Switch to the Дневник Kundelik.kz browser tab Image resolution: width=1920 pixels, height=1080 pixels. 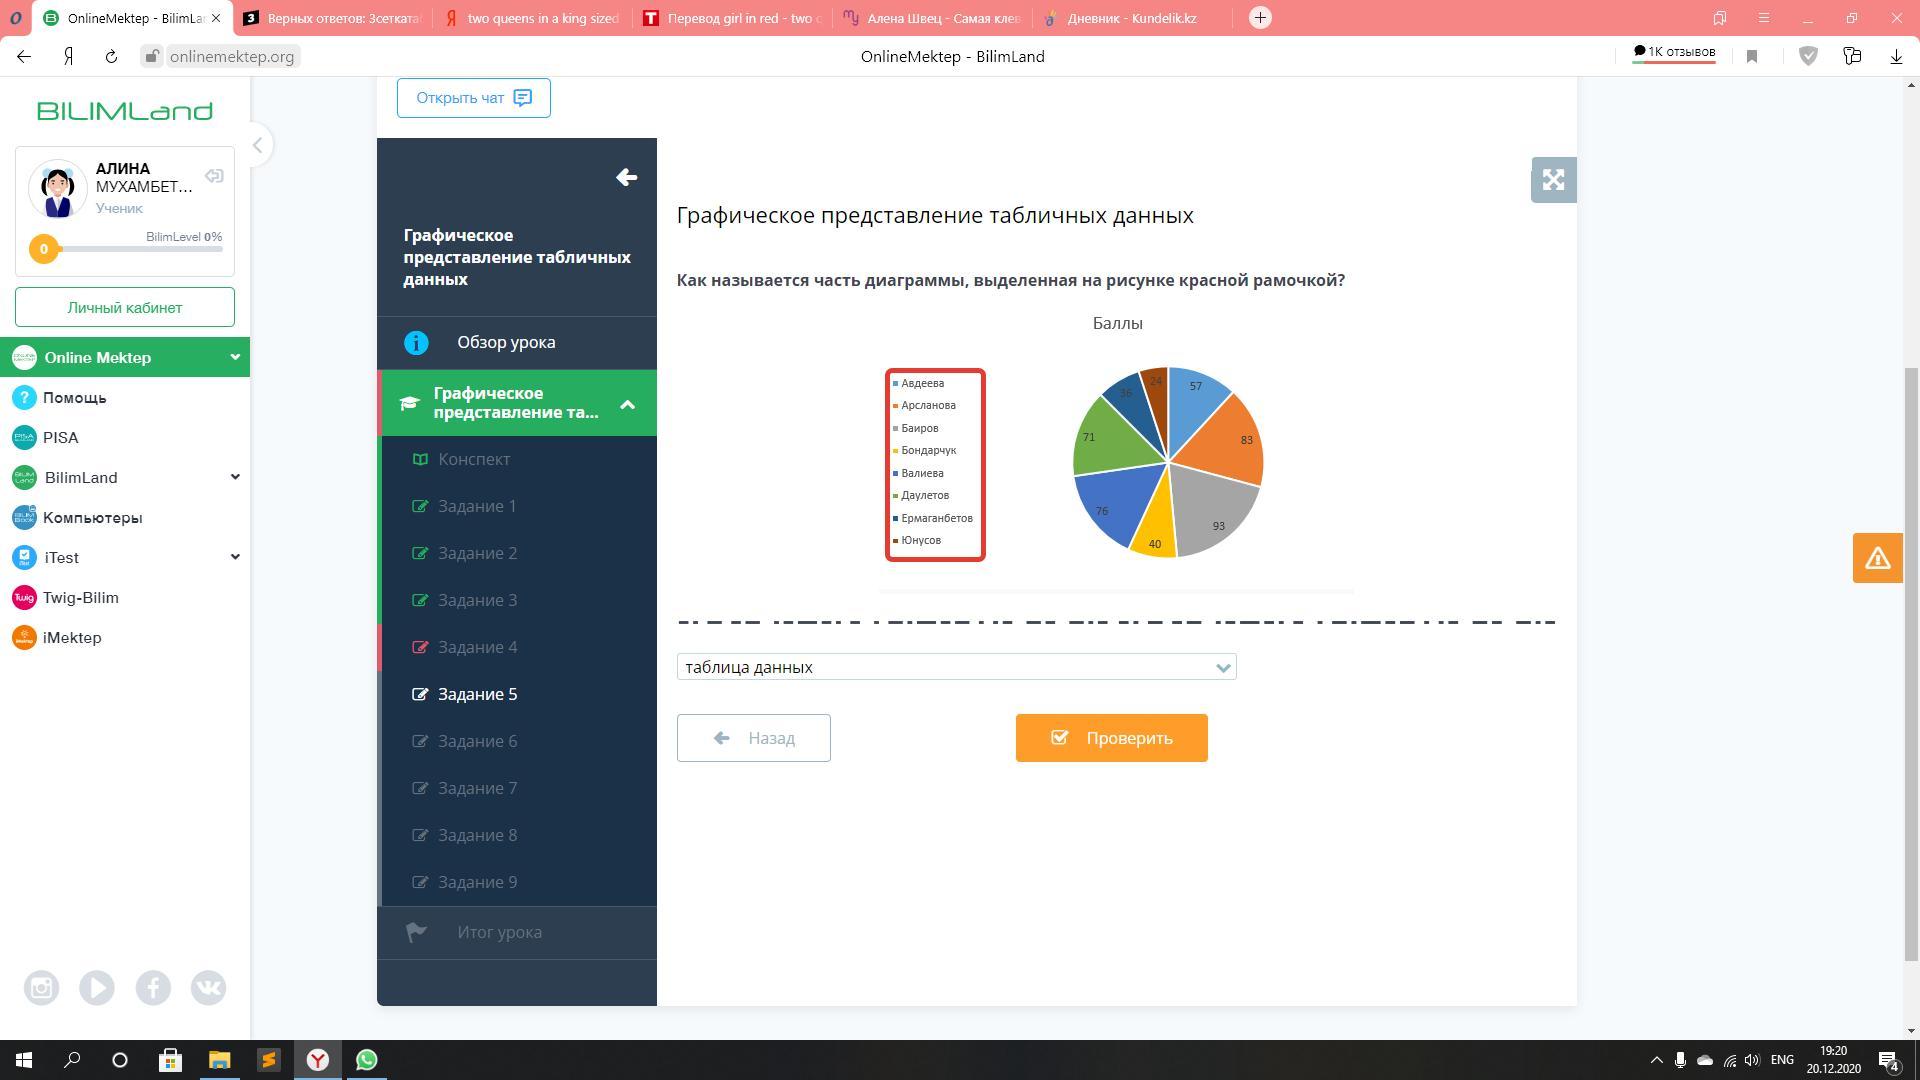click(x=1130, y=18)
